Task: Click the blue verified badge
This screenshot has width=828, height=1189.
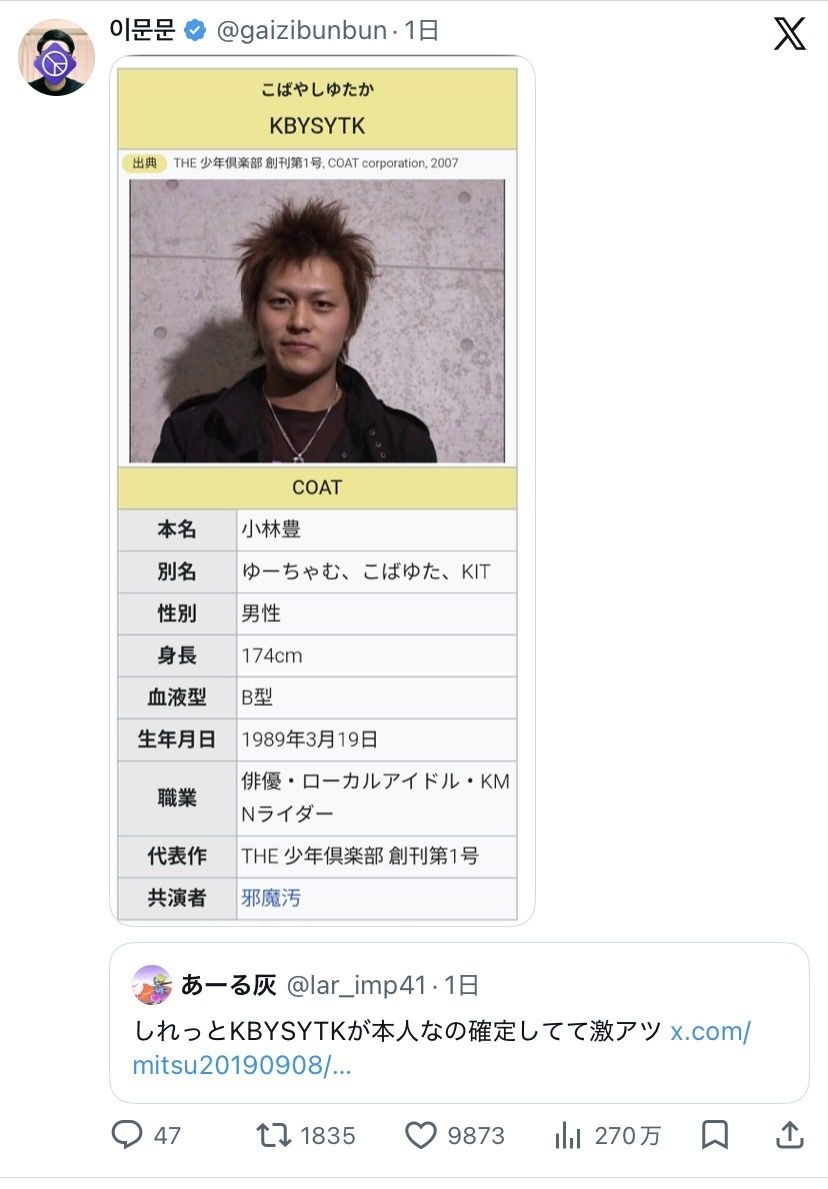Action: 196,30
